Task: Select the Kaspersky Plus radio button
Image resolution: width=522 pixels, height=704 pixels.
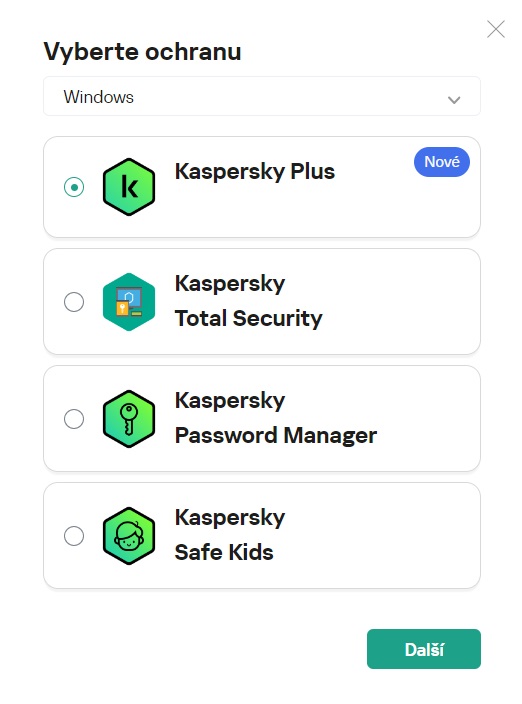Action: [x=74, y=187]
